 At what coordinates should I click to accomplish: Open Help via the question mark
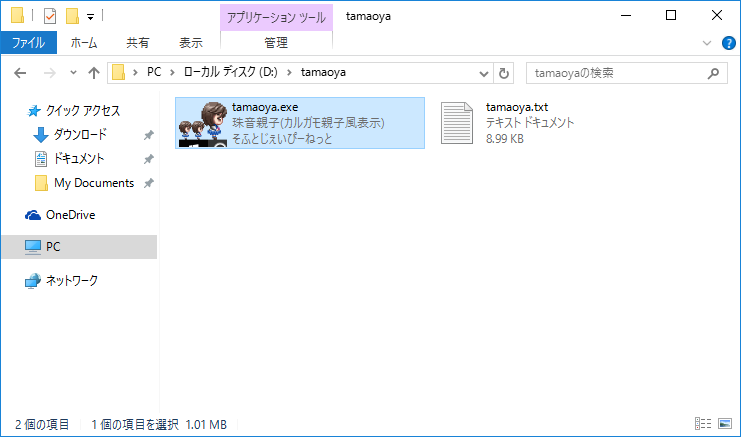[729, 43]
